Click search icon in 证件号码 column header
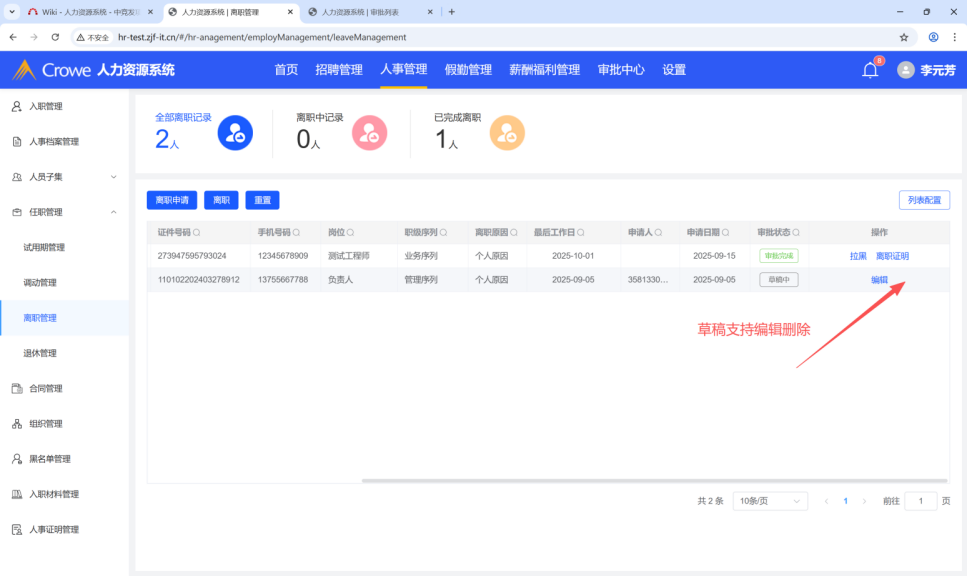The image size is (968, 577). (197, 232)
